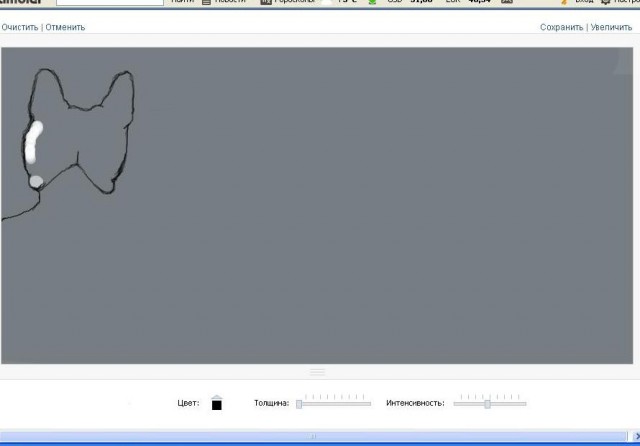Image resolution: width=640 pixels, height=446 pixels.
Task: Click the settings gear icon in top toolbar
Action: click(606, 2)
